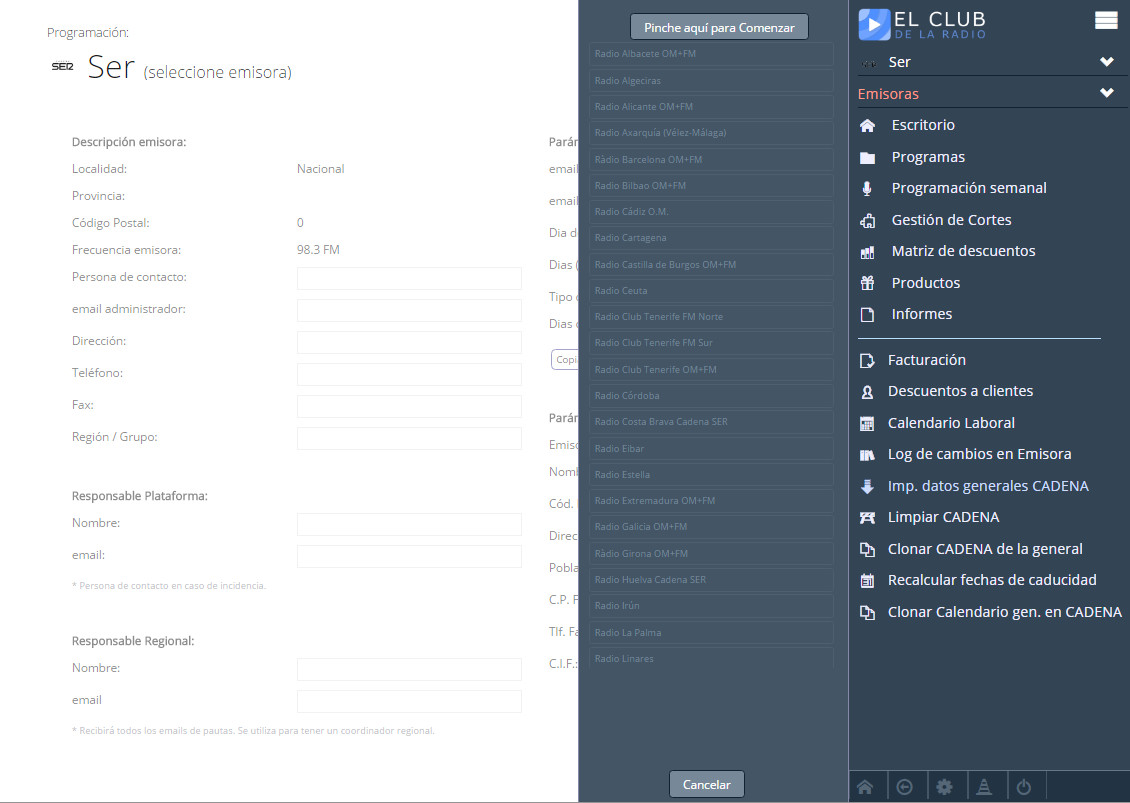
Task: Click the Escritorio home icon
Action: point(867,125)
